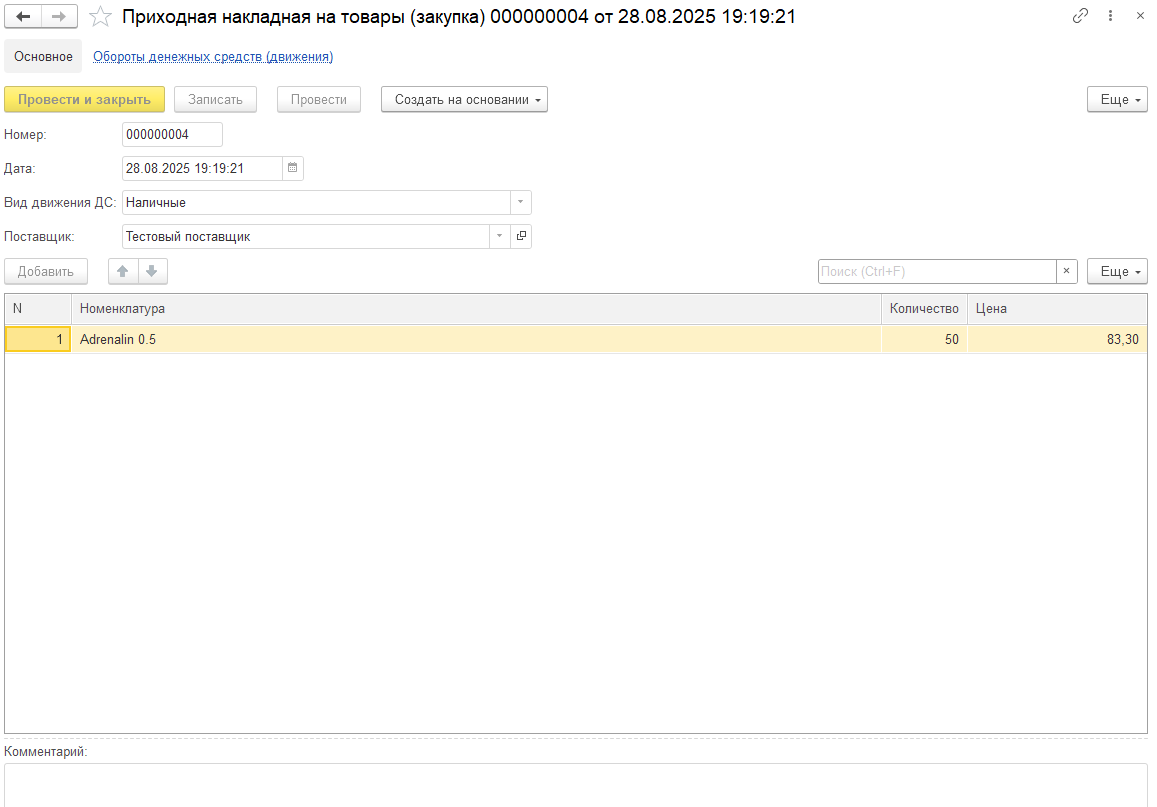Open the three-dot options menu

[1111, 16]
